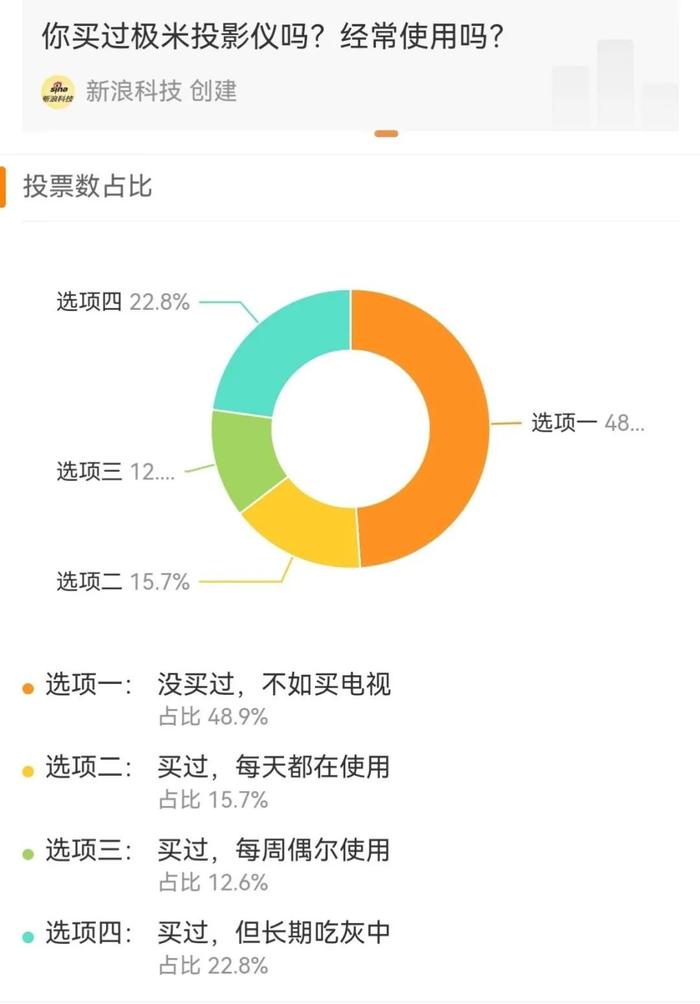Click the green legend dot for 选项三
The height and width of the screenshot is (1004, 700).
(28, 854)
